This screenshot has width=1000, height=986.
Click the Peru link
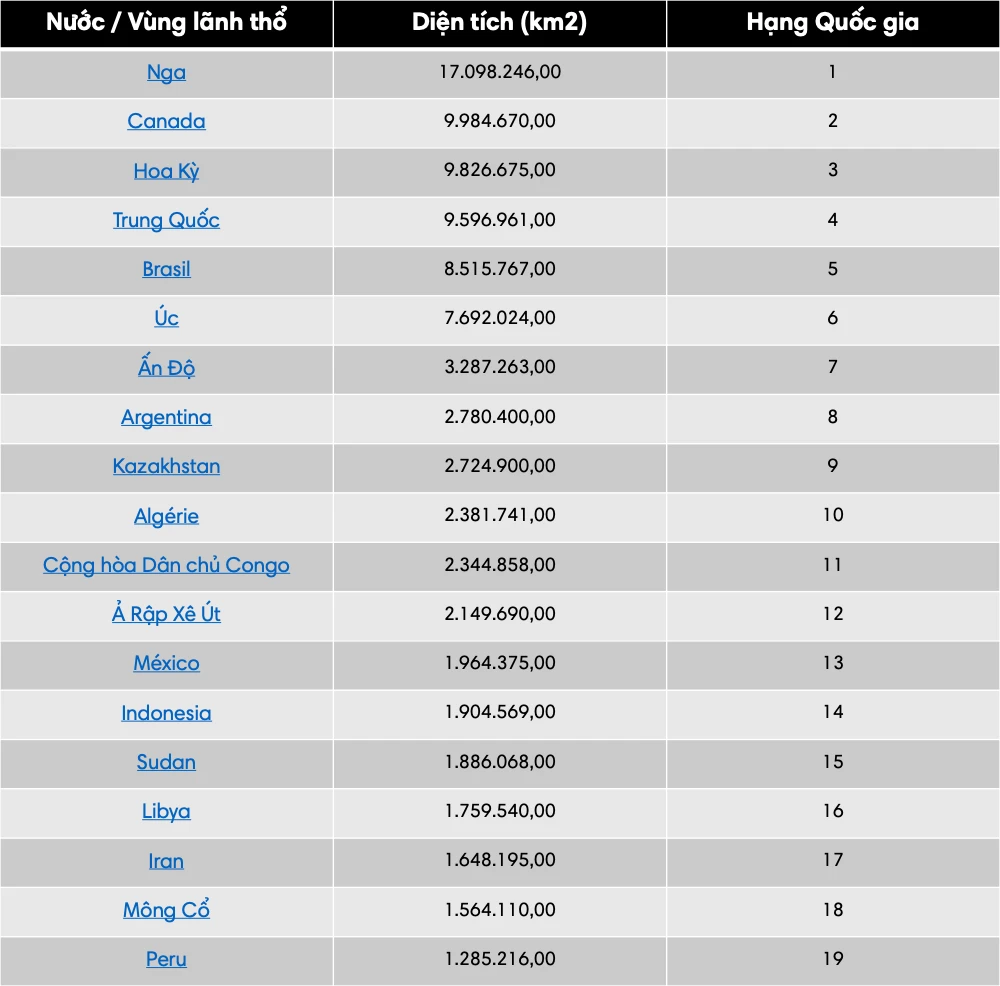coord(166,959)
